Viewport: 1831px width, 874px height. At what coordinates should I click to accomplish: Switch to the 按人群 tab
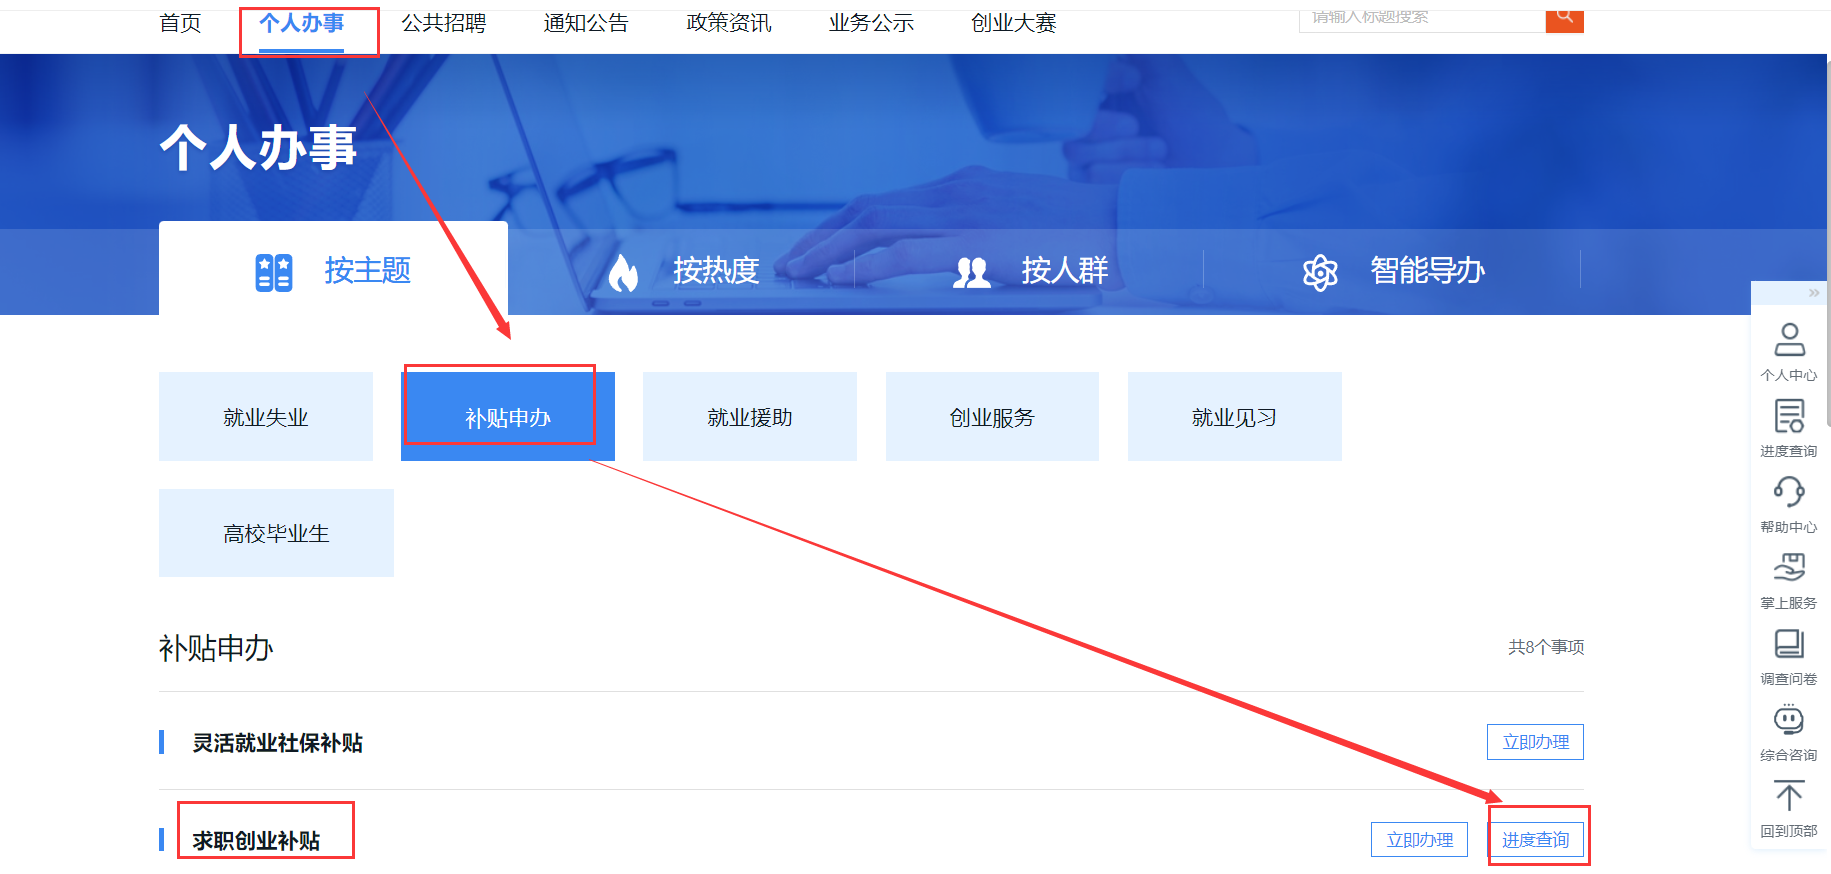coord(1031,271)
